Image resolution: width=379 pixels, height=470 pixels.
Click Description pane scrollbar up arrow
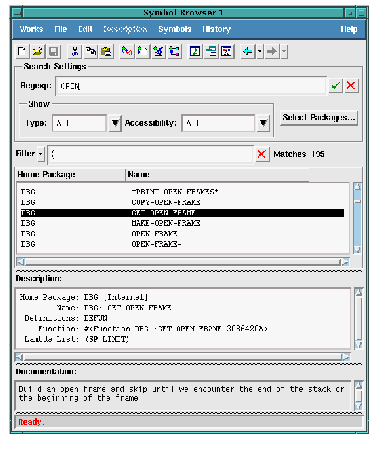(x=359, y=292)
